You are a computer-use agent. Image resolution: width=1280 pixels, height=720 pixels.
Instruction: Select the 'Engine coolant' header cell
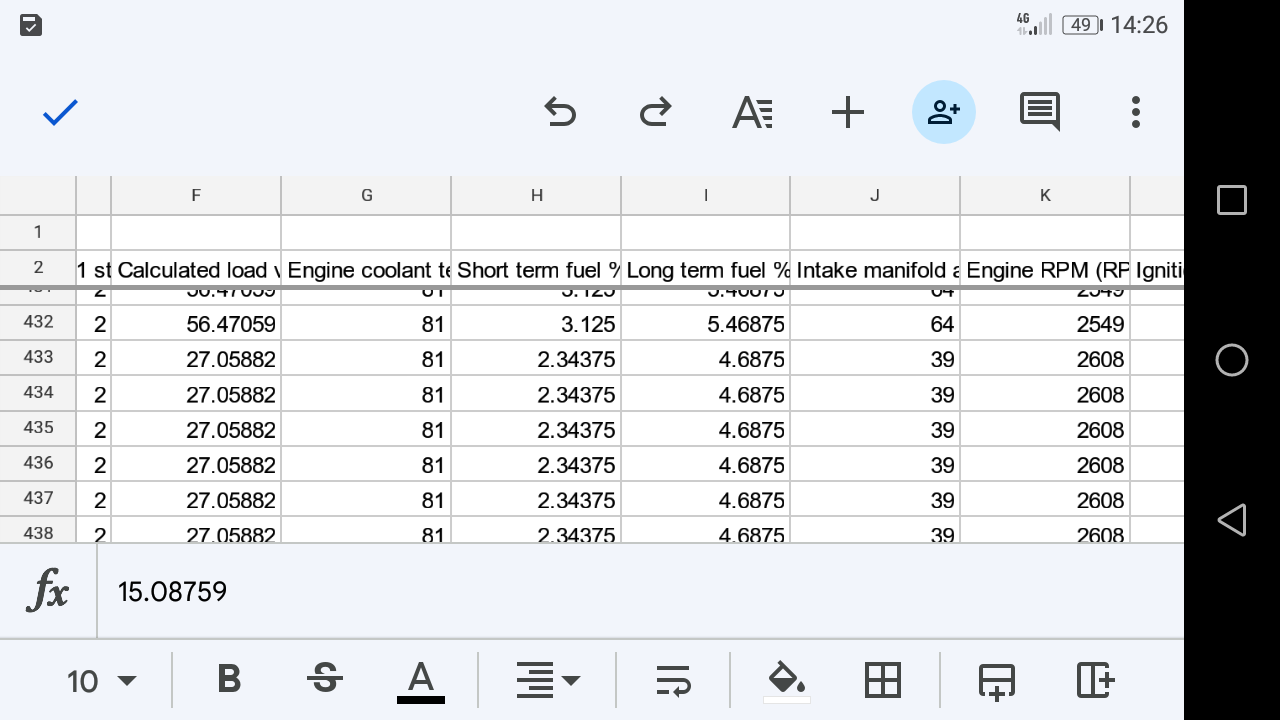(x=366, y=270)
